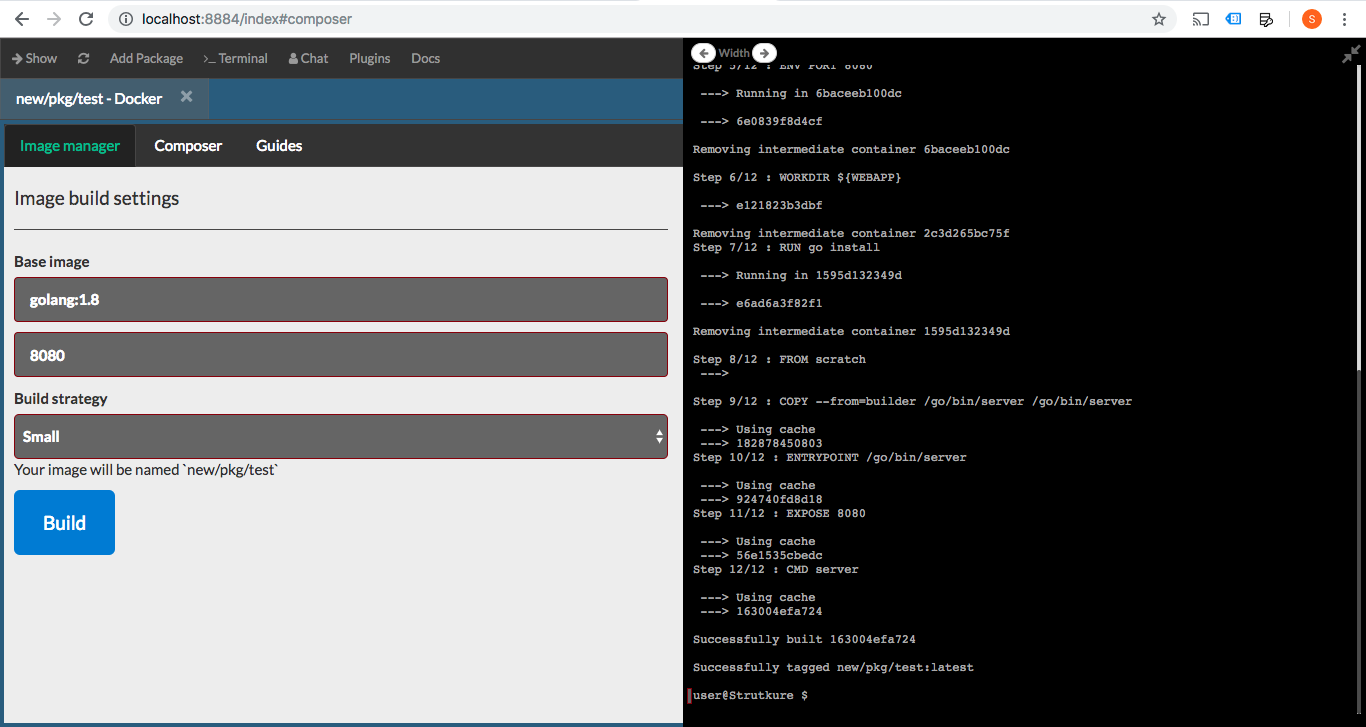Viewport: 1366px width, 727px height.
Task: Click the notes pencil extension icon
Action: point(1266,19)
